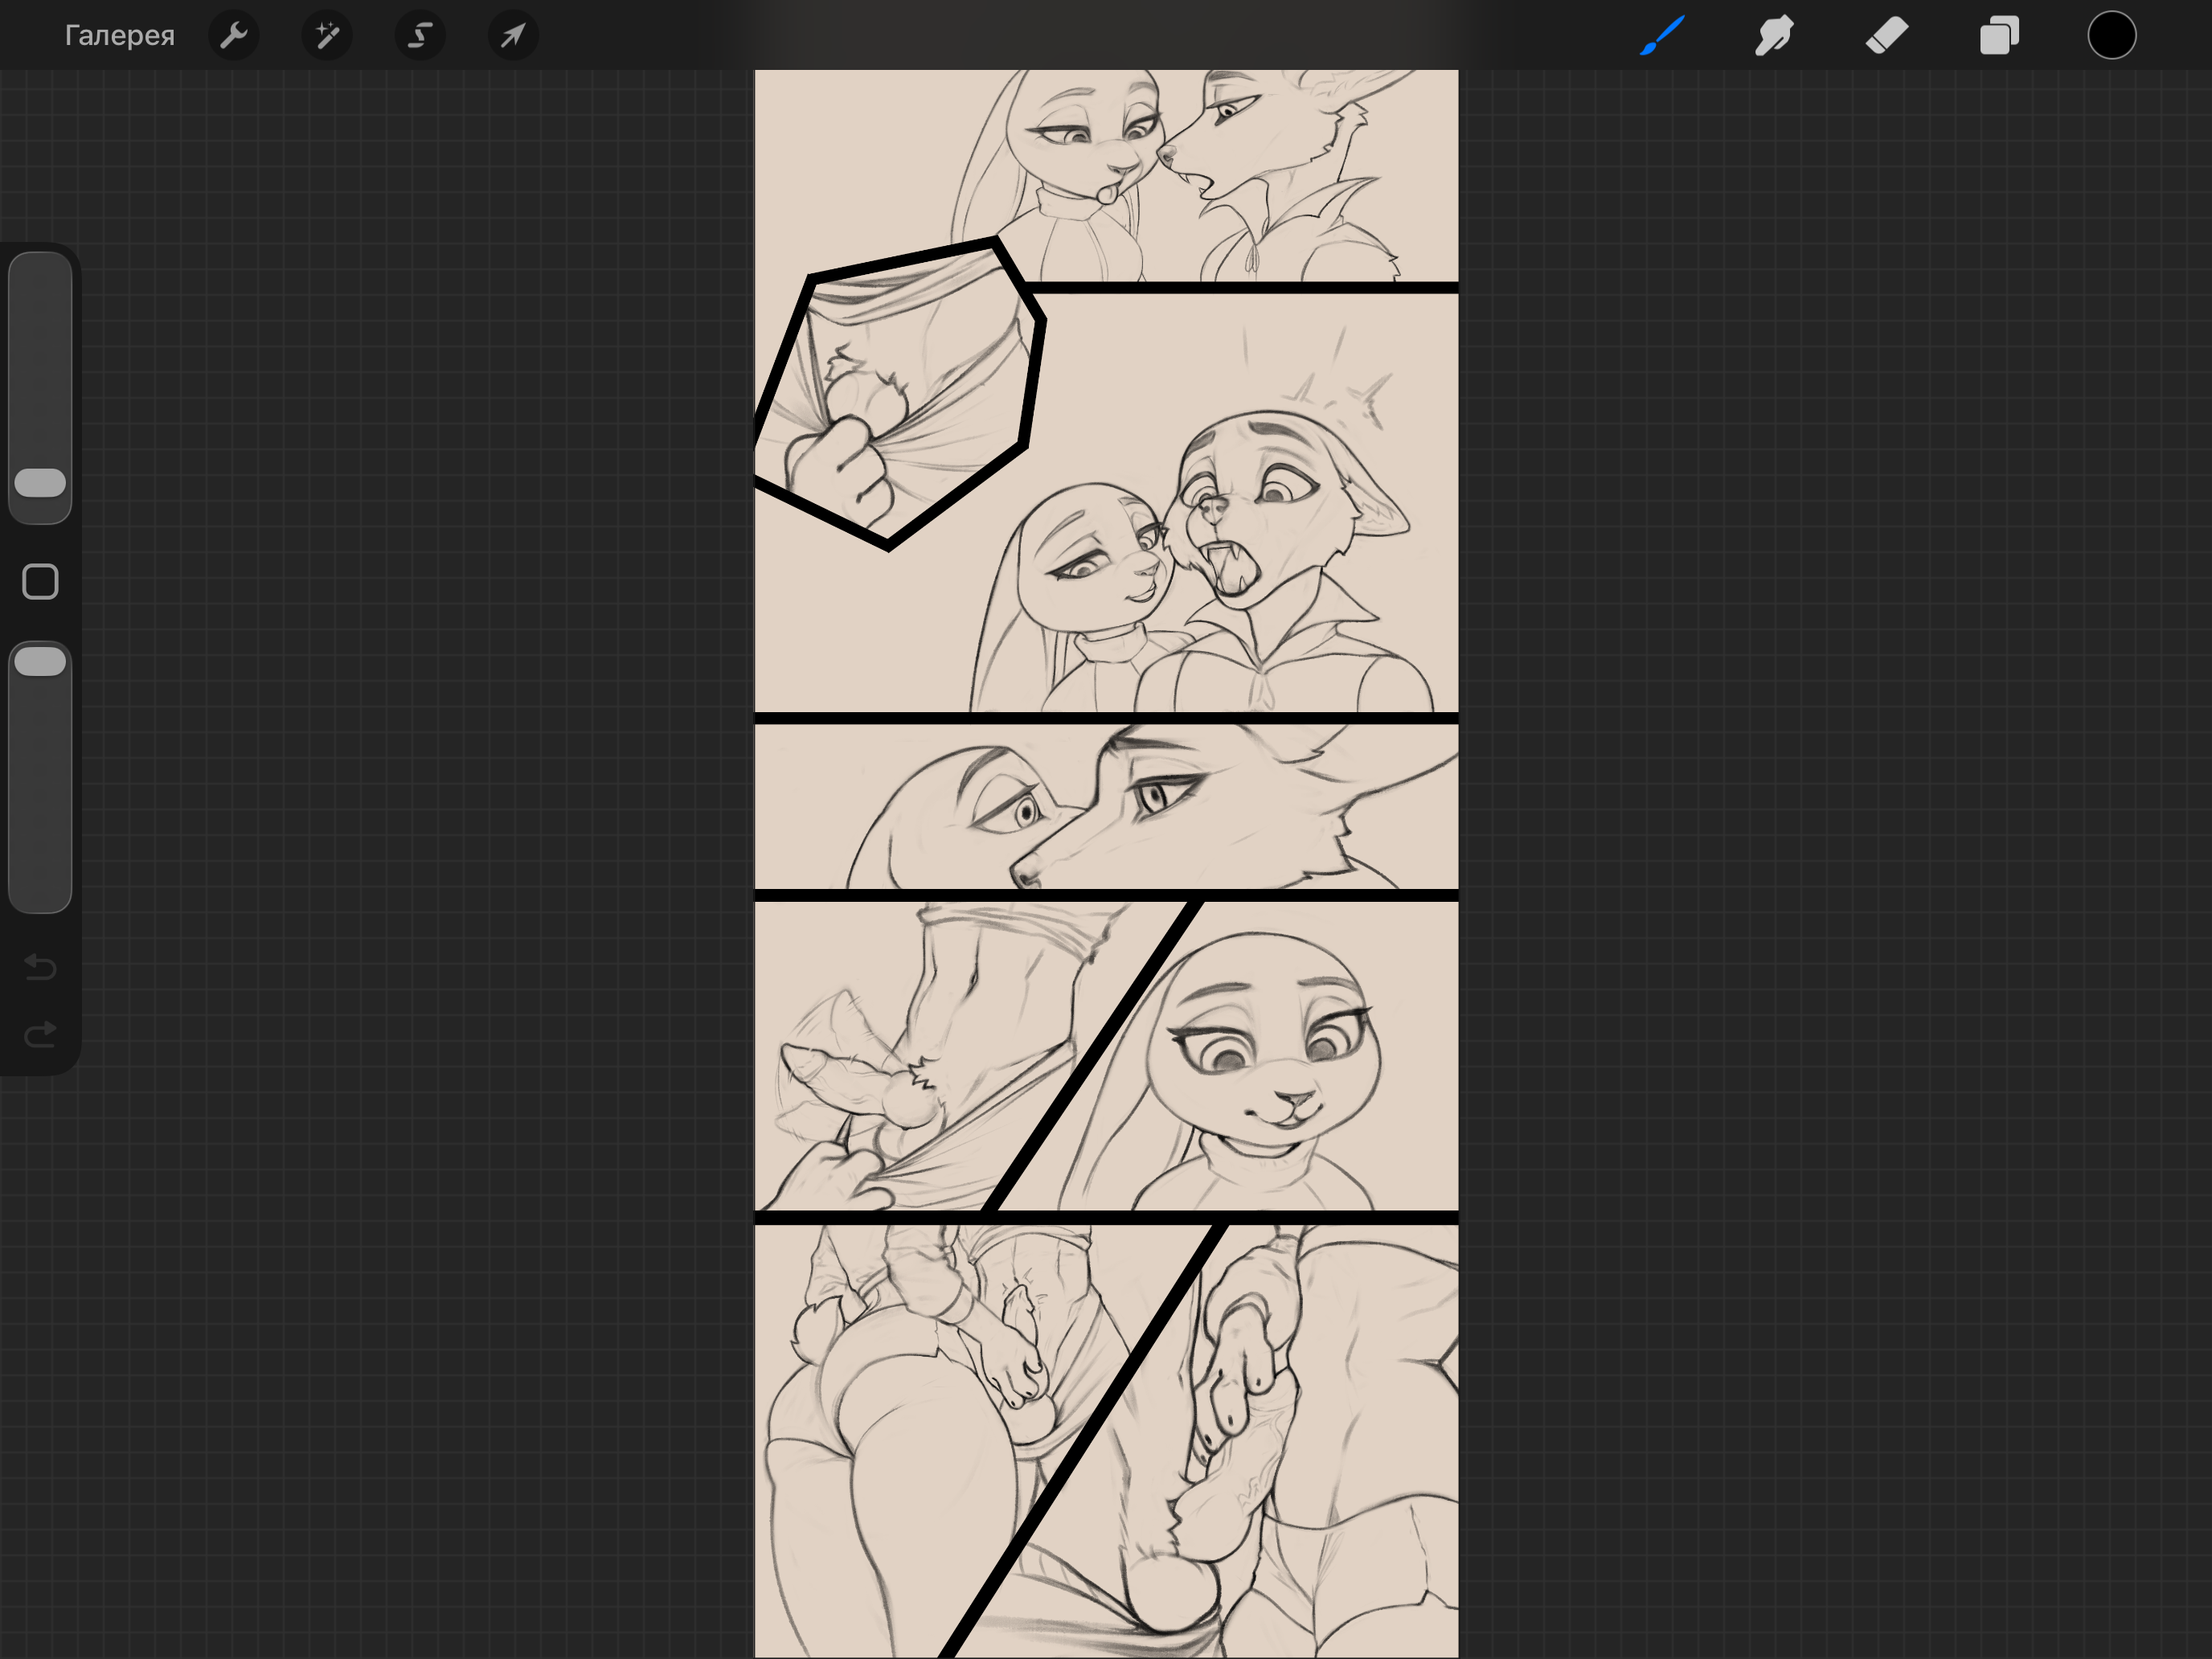Return to the Галерея gallery
Image resolution: width=2212 pixels, height=1659 pixels.
click(x=120, y=36)
